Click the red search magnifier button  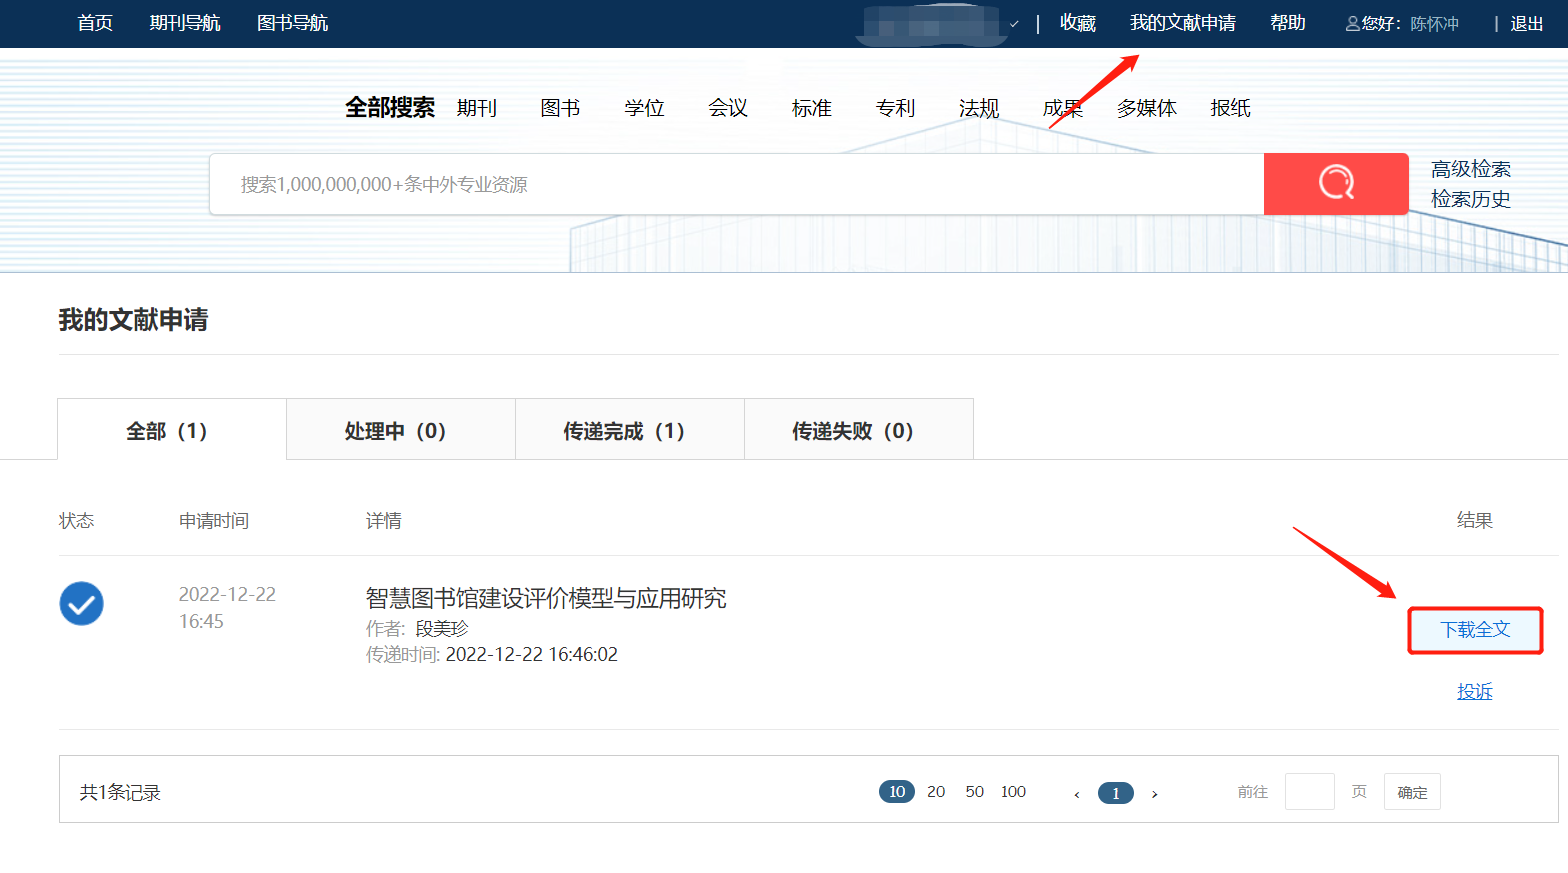(1335, 184)
